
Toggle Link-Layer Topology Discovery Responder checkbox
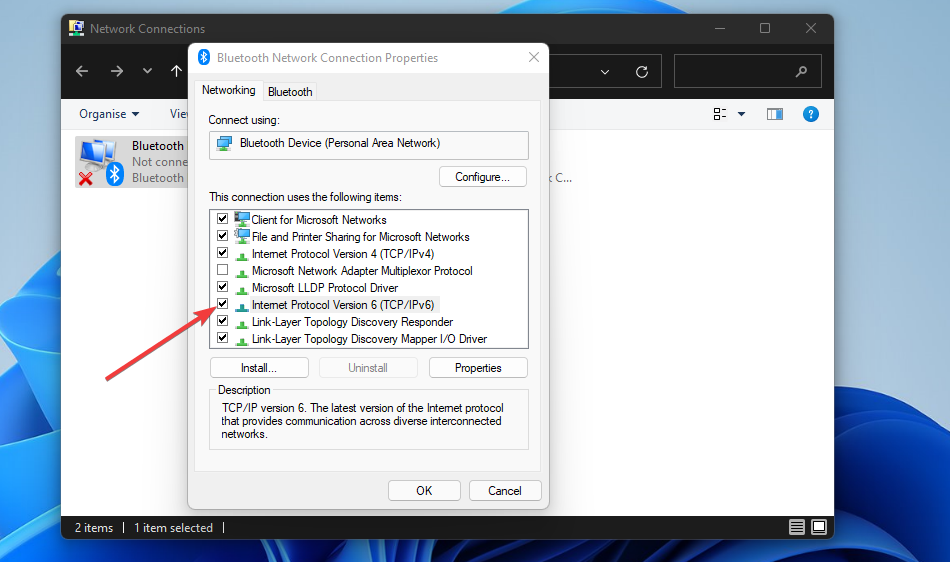(222, 320)
